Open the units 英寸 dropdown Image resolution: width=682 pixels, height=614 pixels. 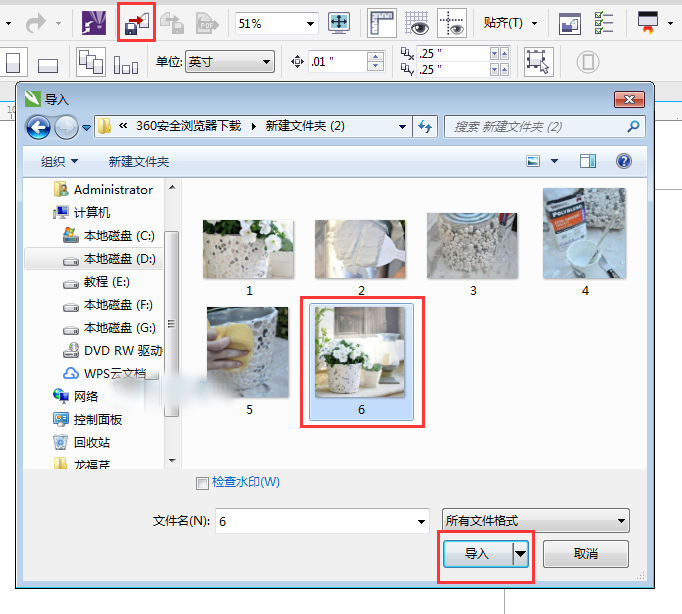[x=230, y=62]
